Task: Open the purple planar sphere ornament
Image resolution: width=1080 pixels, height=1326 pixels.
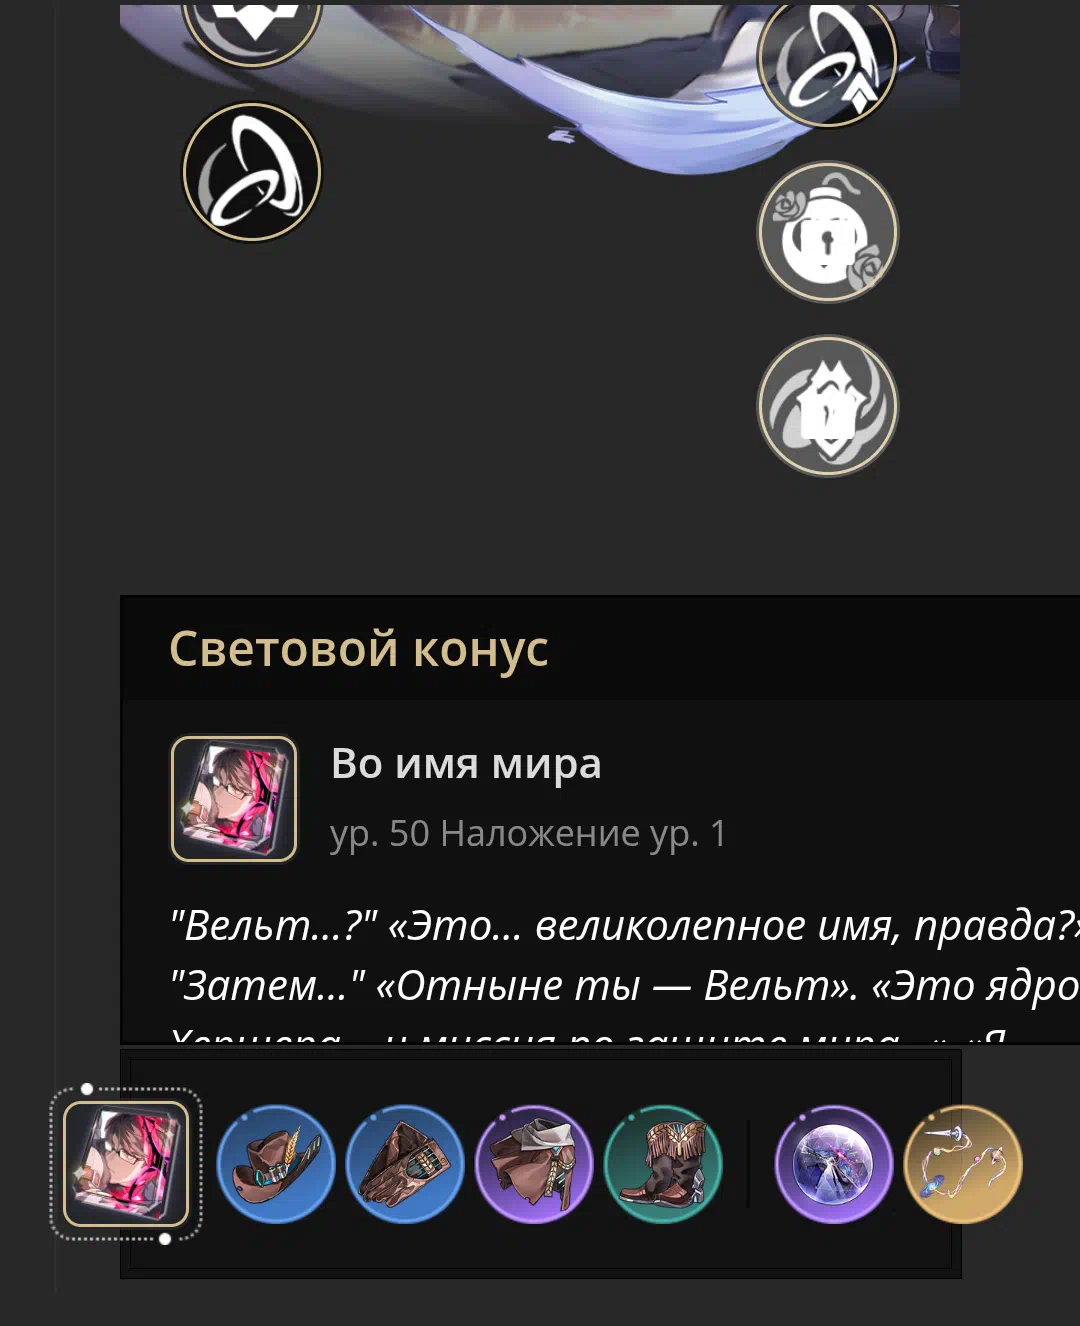Action: click(834, 1164)
